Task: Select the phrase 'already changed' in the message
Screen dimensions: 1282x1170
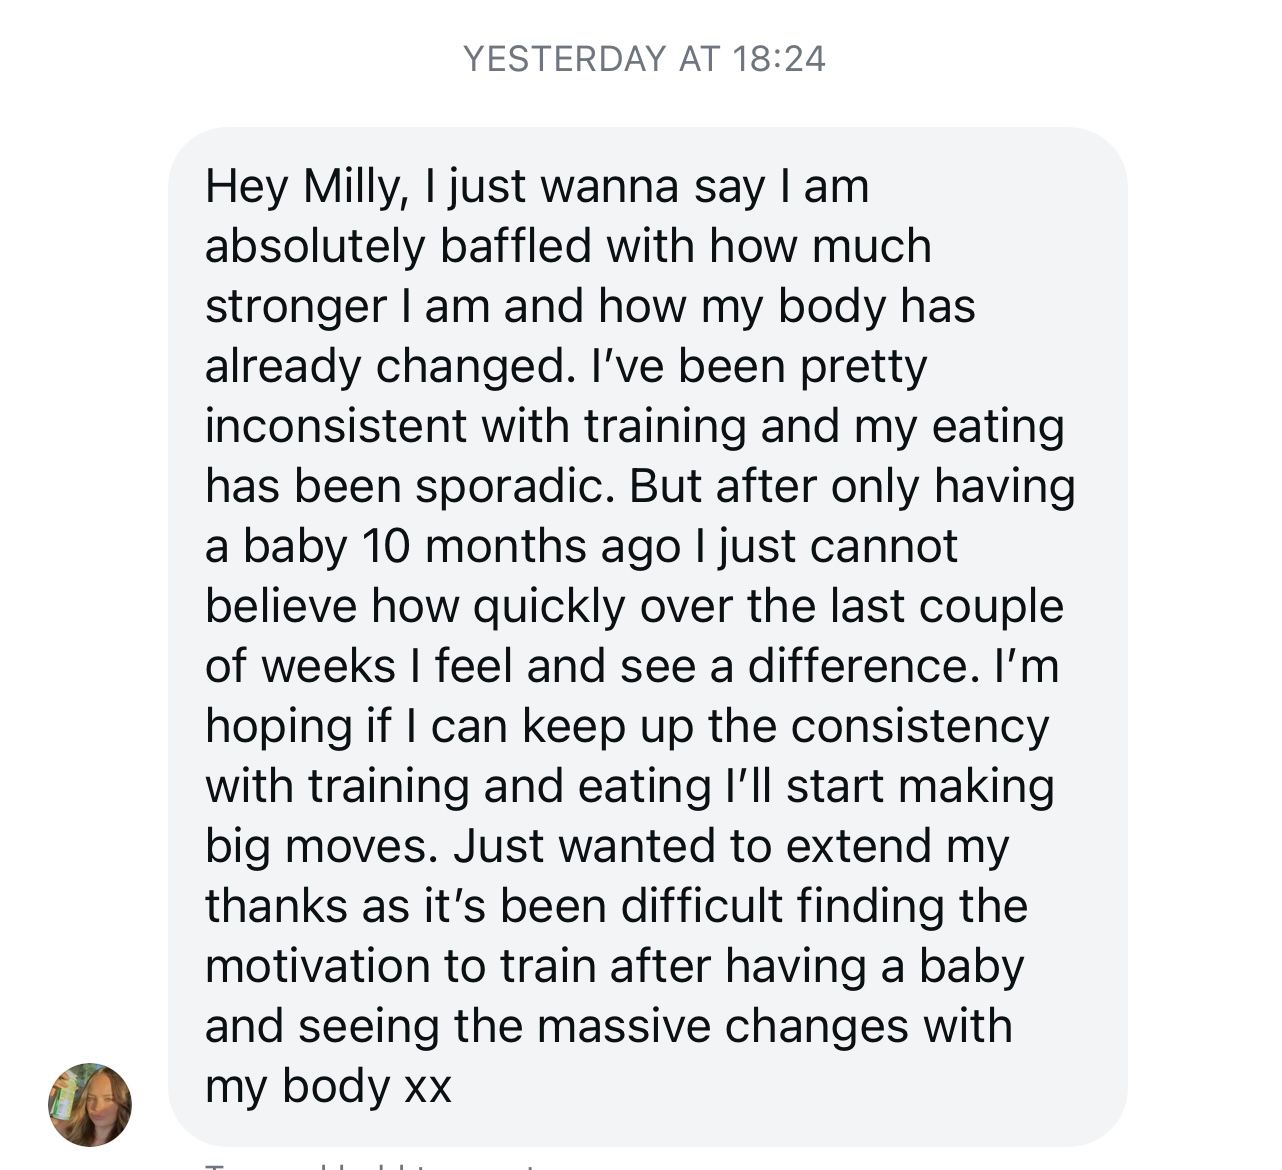Action: coord(384,367)
